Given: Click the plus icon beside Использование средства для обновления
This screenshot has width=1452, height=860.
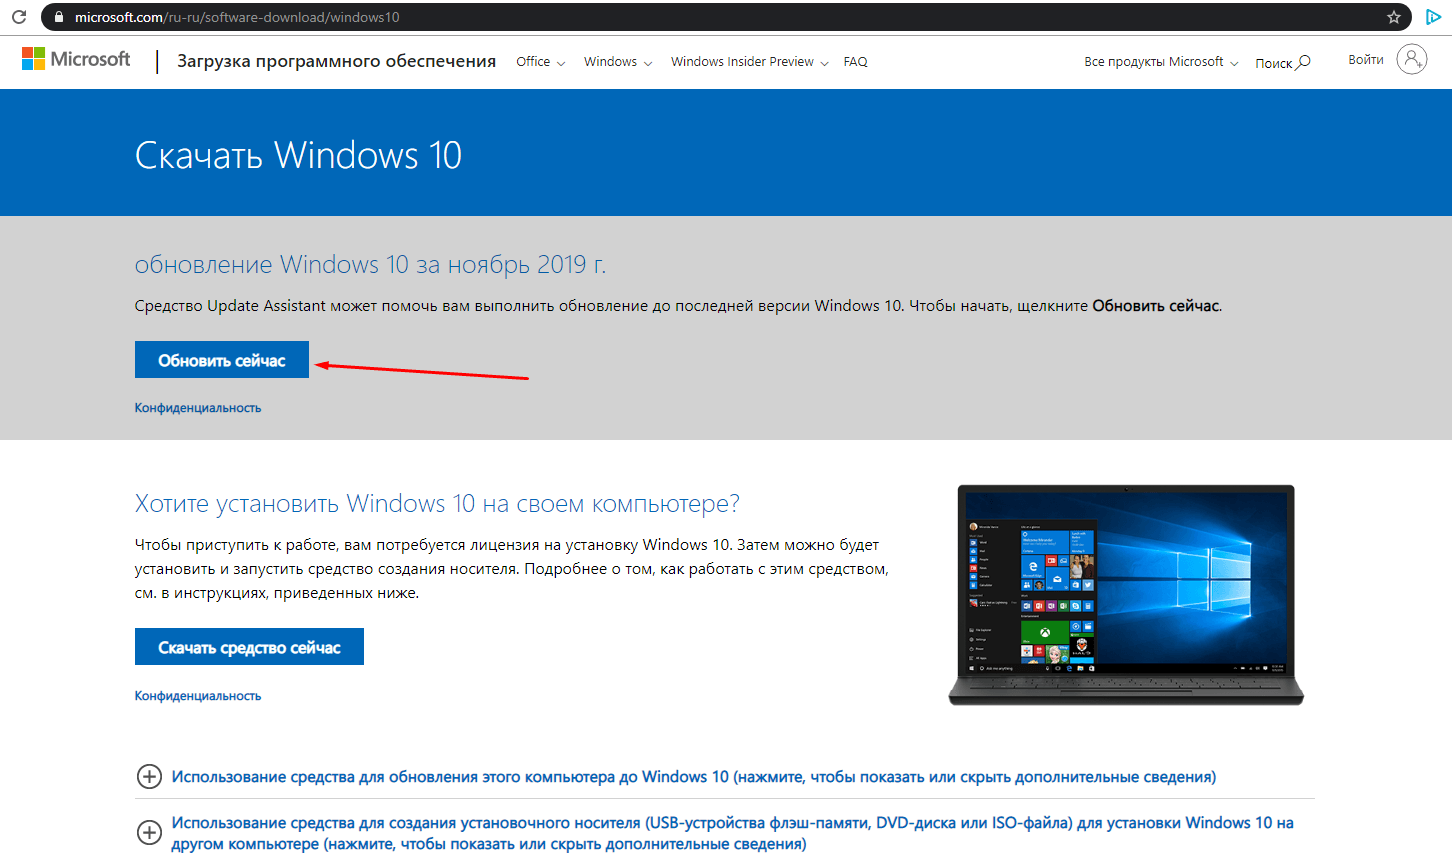Looking at the screenshot, I should (x=149, y=777).
